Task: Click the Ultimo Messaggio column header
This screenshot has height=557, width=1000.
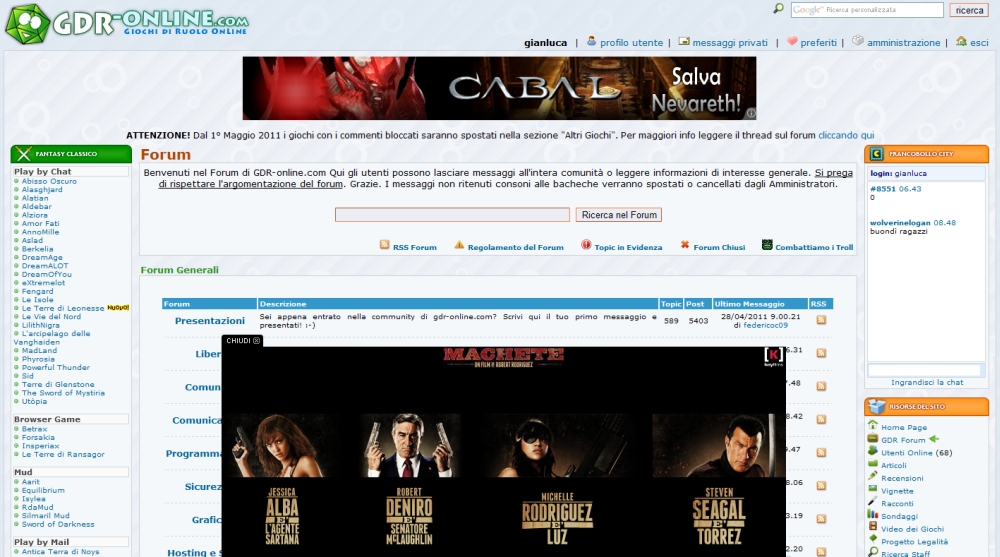Action: click(x=760, y=304)
